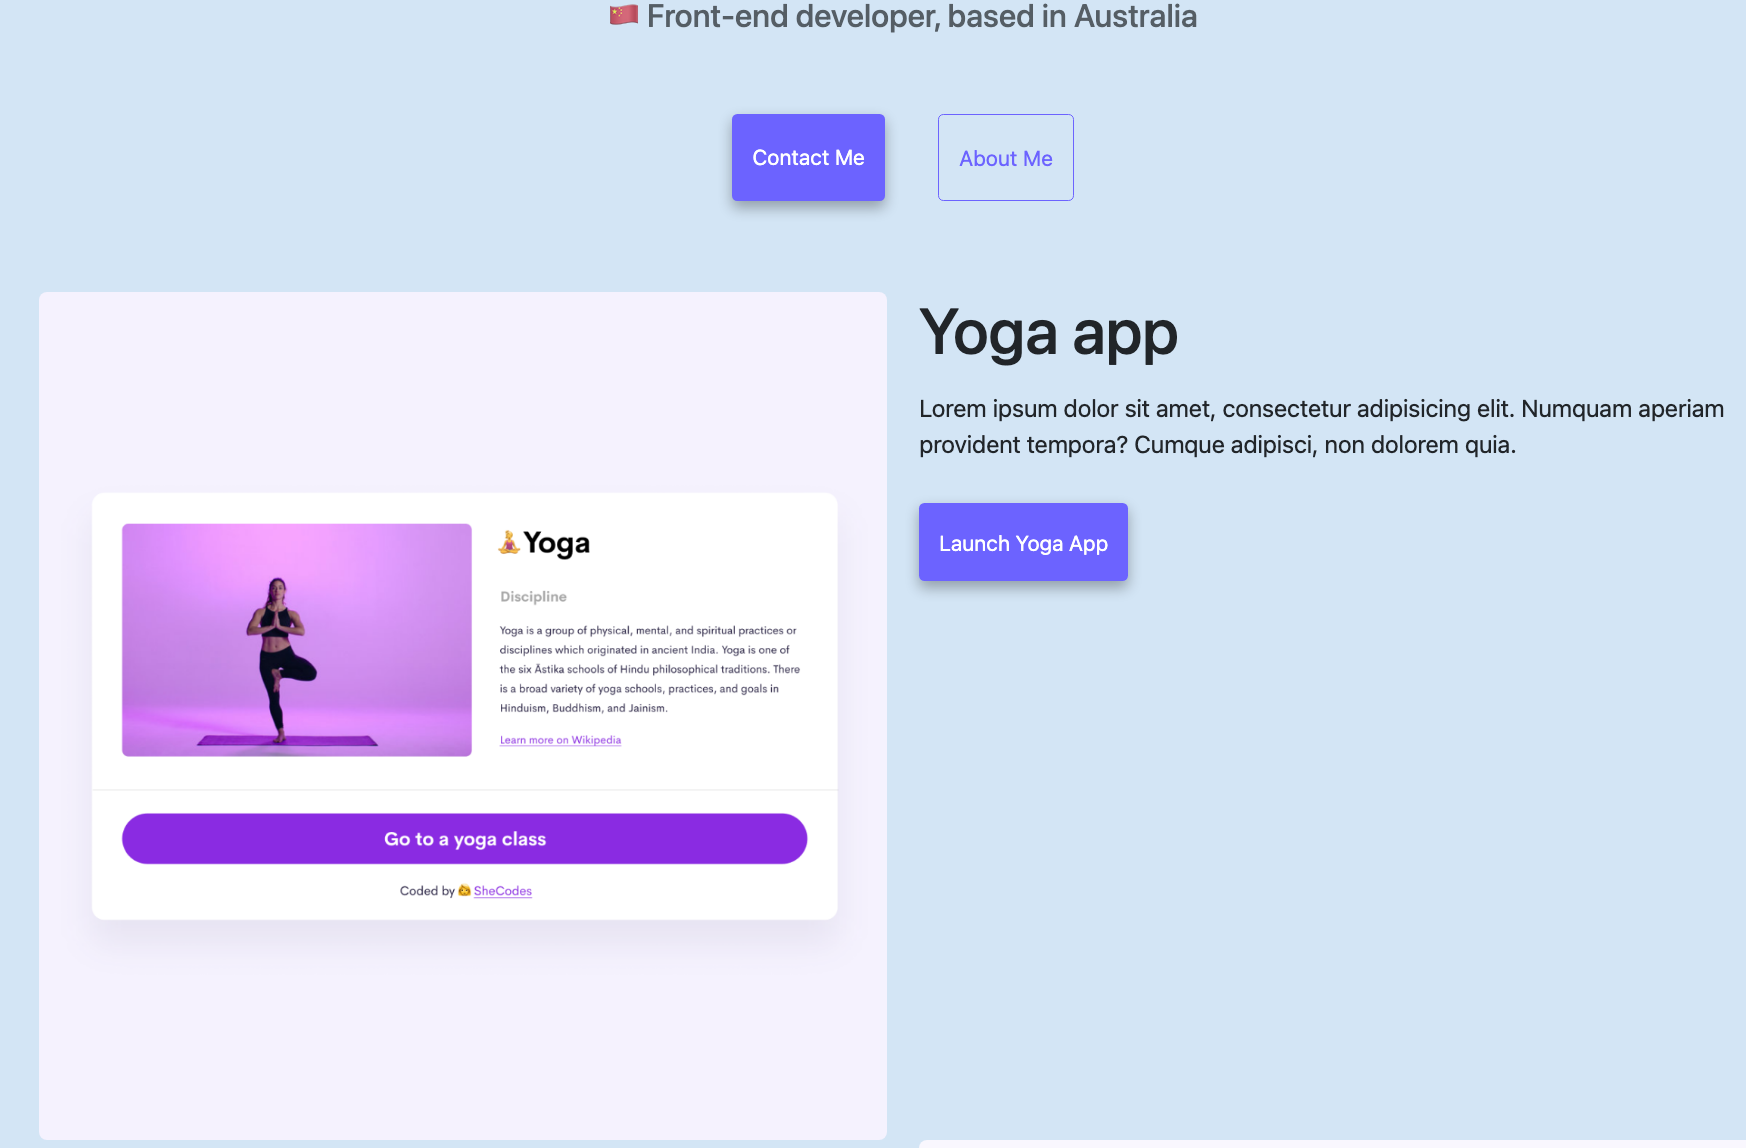Click the next project card edge below
The height and width of the screenshot is (1148, 1746).
pos(1332,1144)
